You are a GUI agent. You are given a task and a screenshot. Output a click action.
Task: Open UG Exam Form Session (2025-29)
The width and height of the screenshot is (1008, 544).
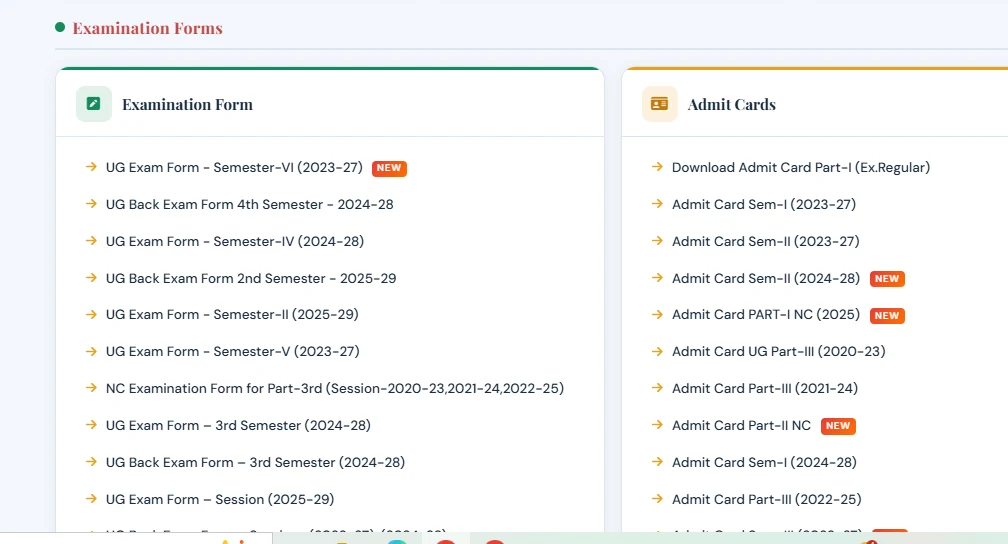click(x=220, y=499)
